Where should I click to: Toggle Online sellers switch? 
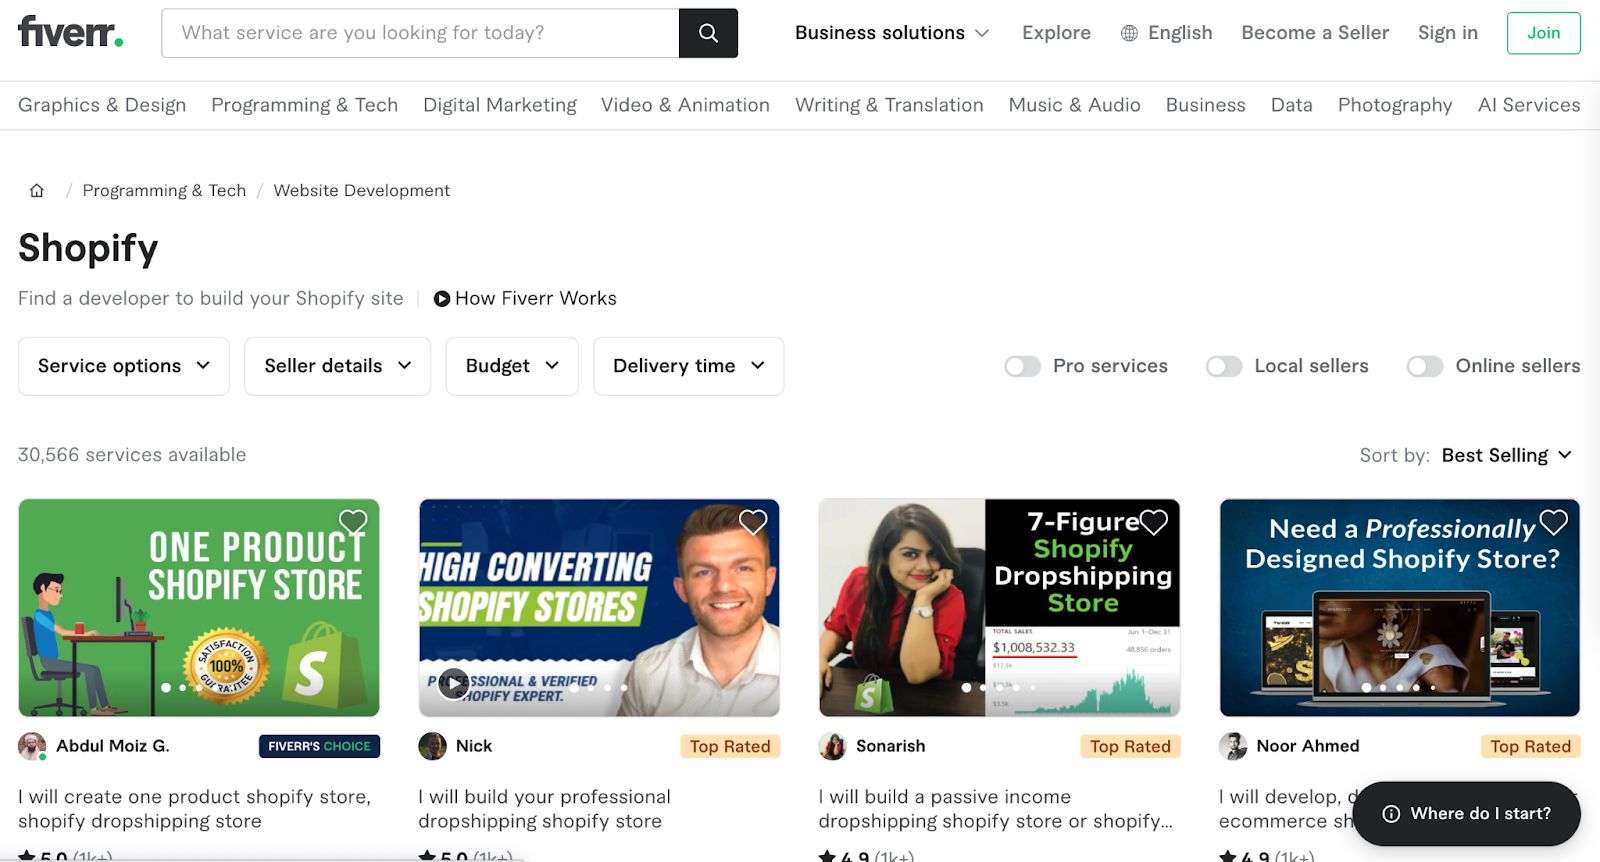click(1424, 367)
